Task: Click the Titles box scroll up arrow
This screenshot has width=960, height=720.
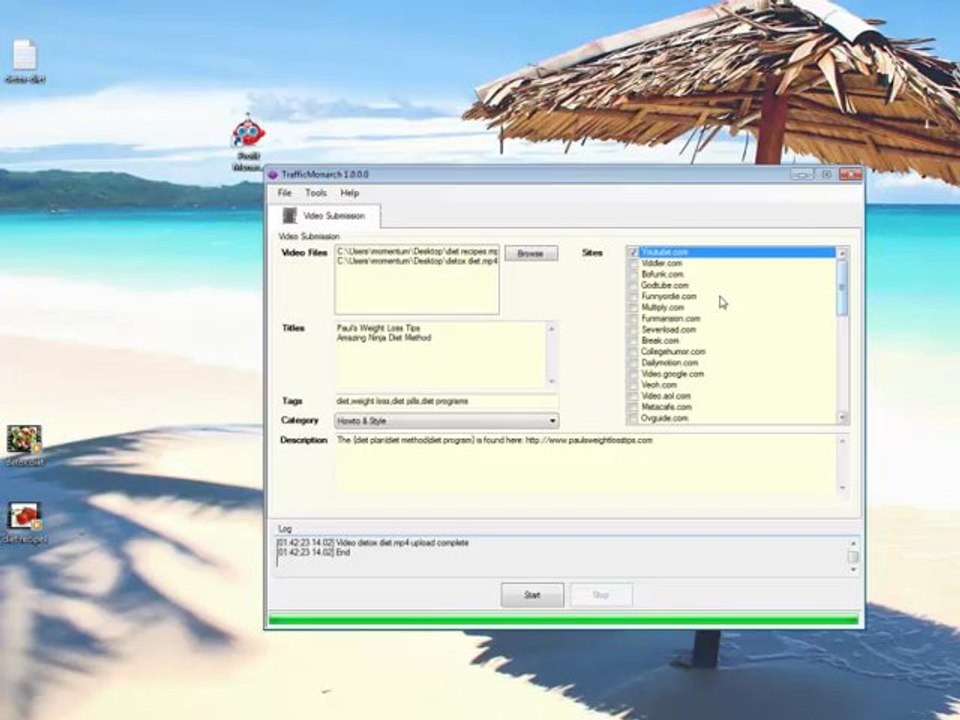Action: (551, 329)
